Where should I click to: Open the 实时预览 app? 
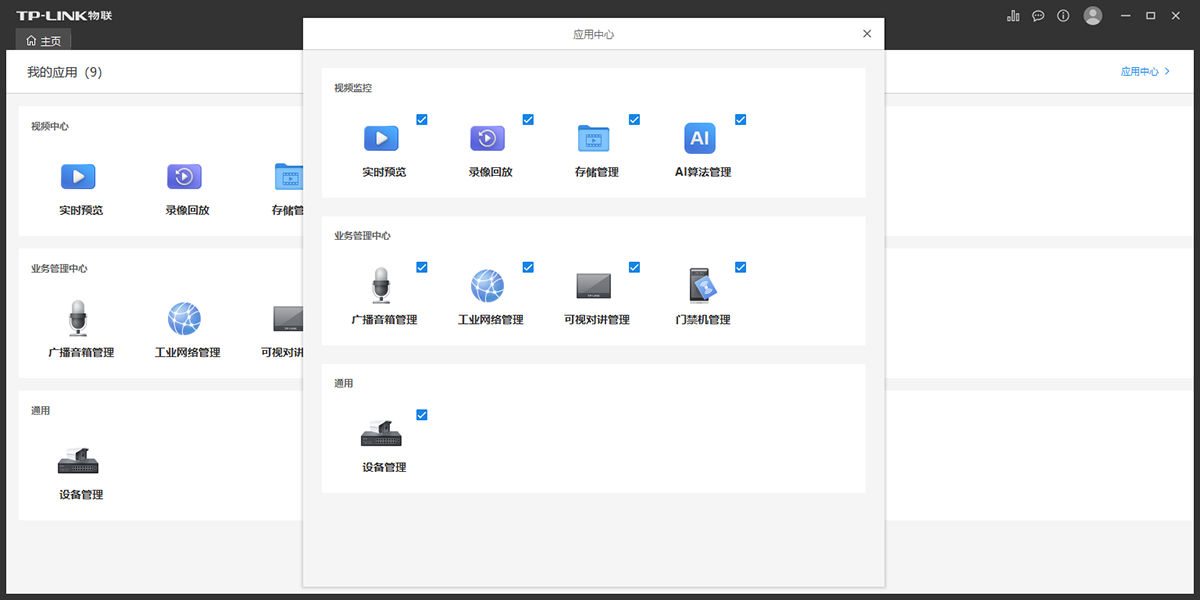(x=381, y=138)
